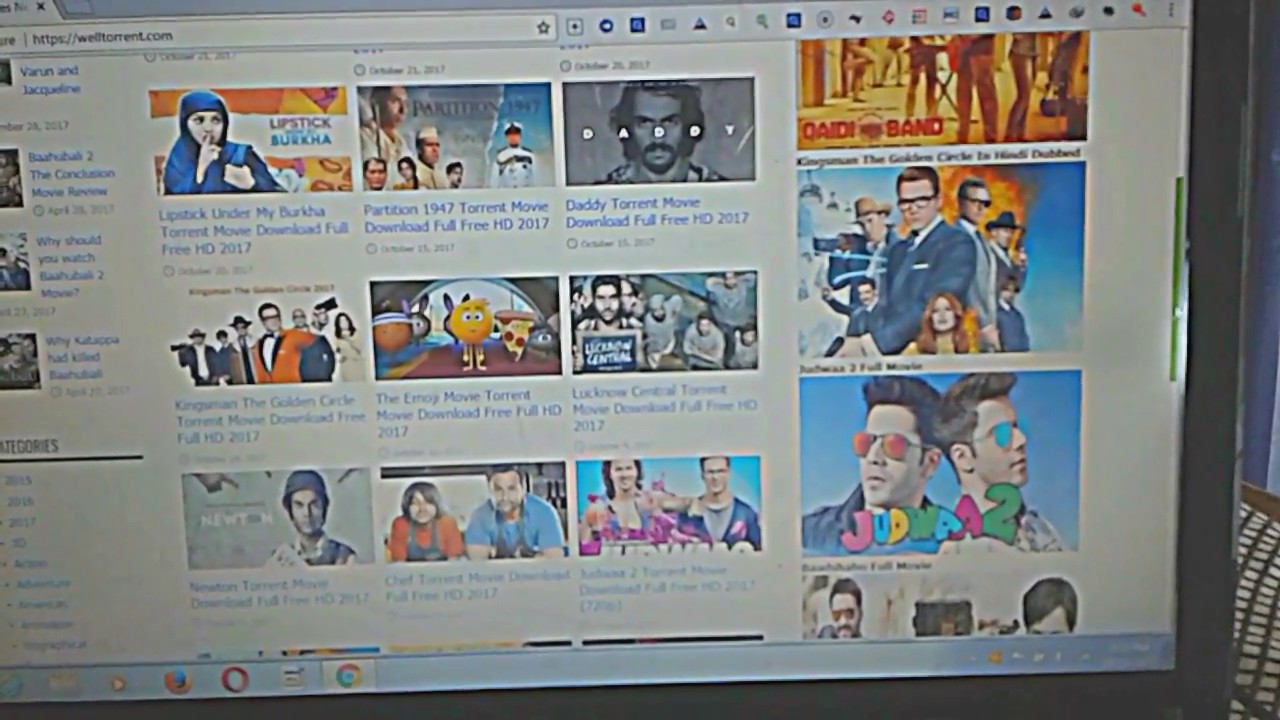
Task: Select the Animation category
Action: [x=47, y=625]
